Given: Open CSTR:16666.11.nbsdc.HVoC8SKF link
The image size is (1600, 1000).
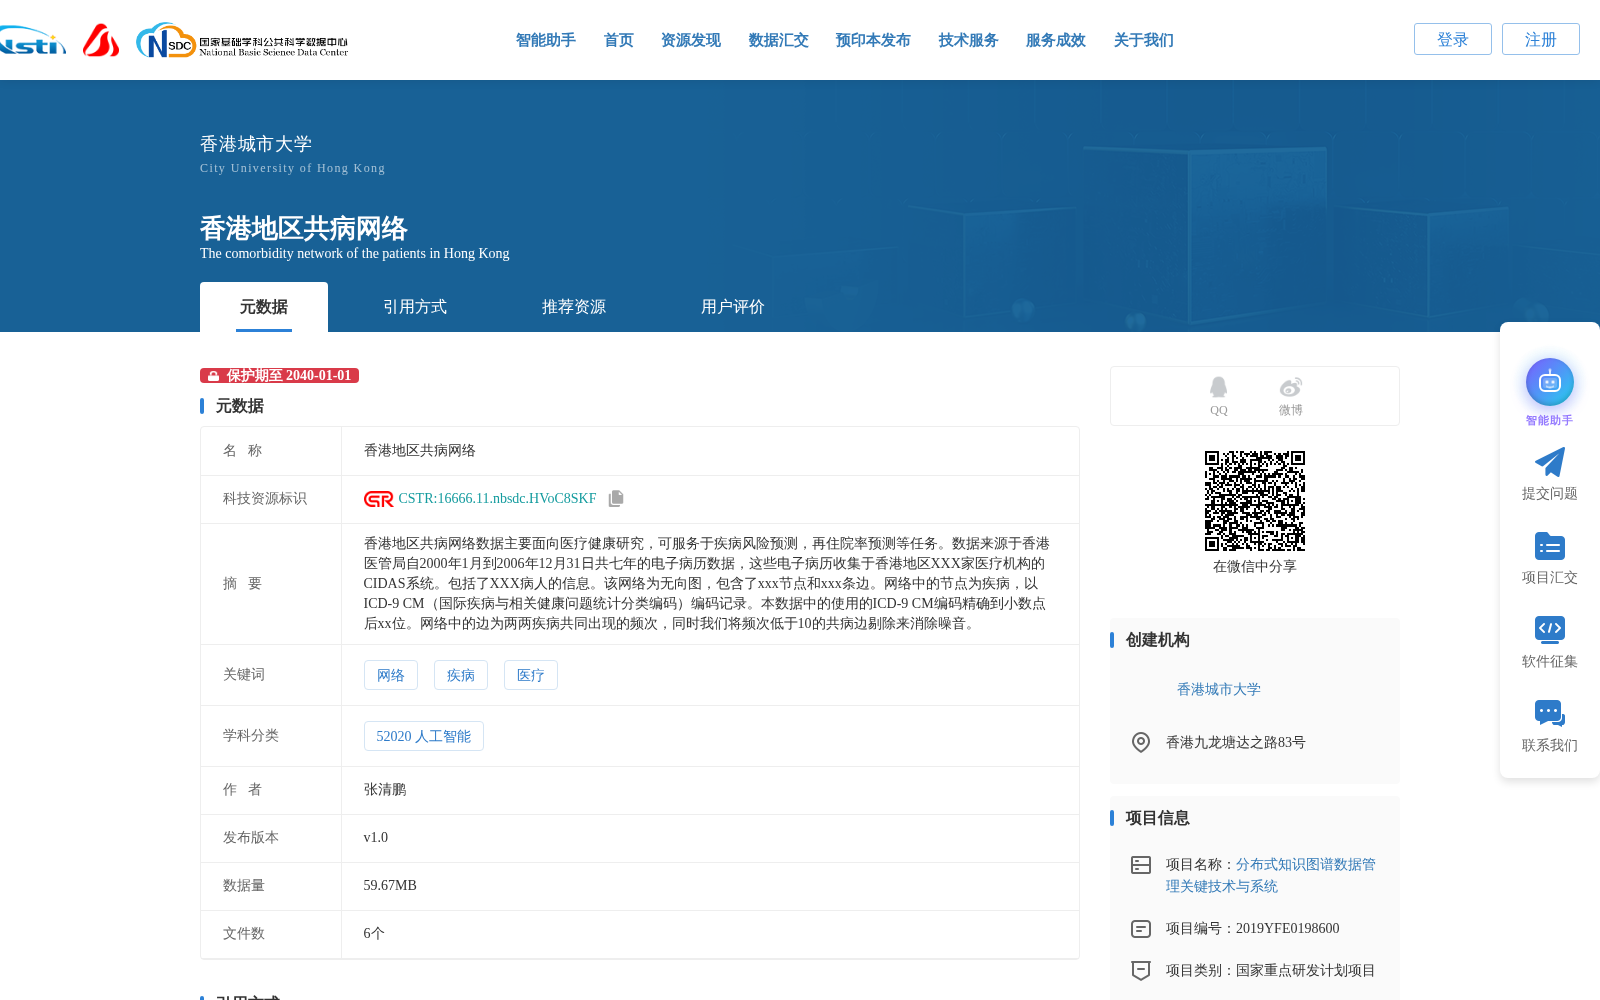Looking at the screenshot, I should (x=497, y=499).
